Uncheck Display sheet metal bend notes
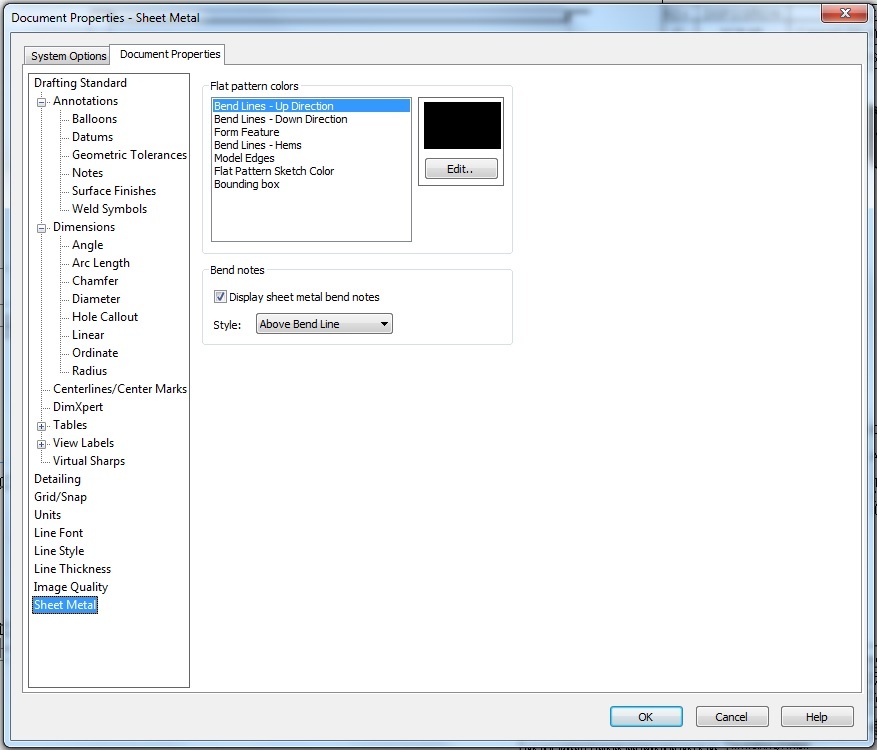Viewport: 877px width, 750px height. click(x=220, y=296)
